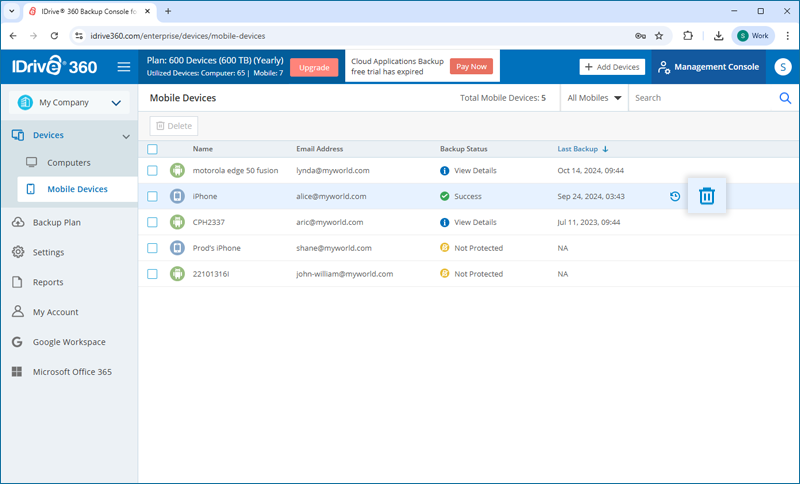This screenshot has height=484, width=800.
Task: Collapse the Devices section in sidebar
Action: (126, 136)
